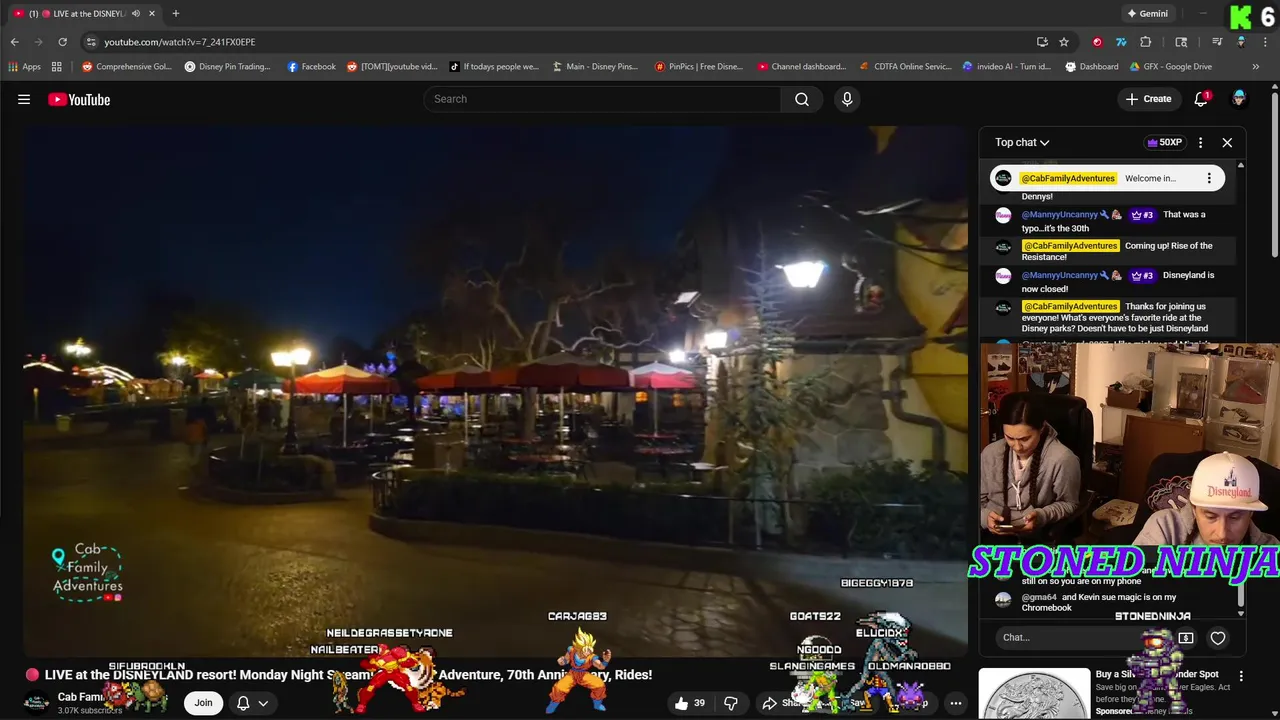Click the chat message input field

click(1085, 638)
